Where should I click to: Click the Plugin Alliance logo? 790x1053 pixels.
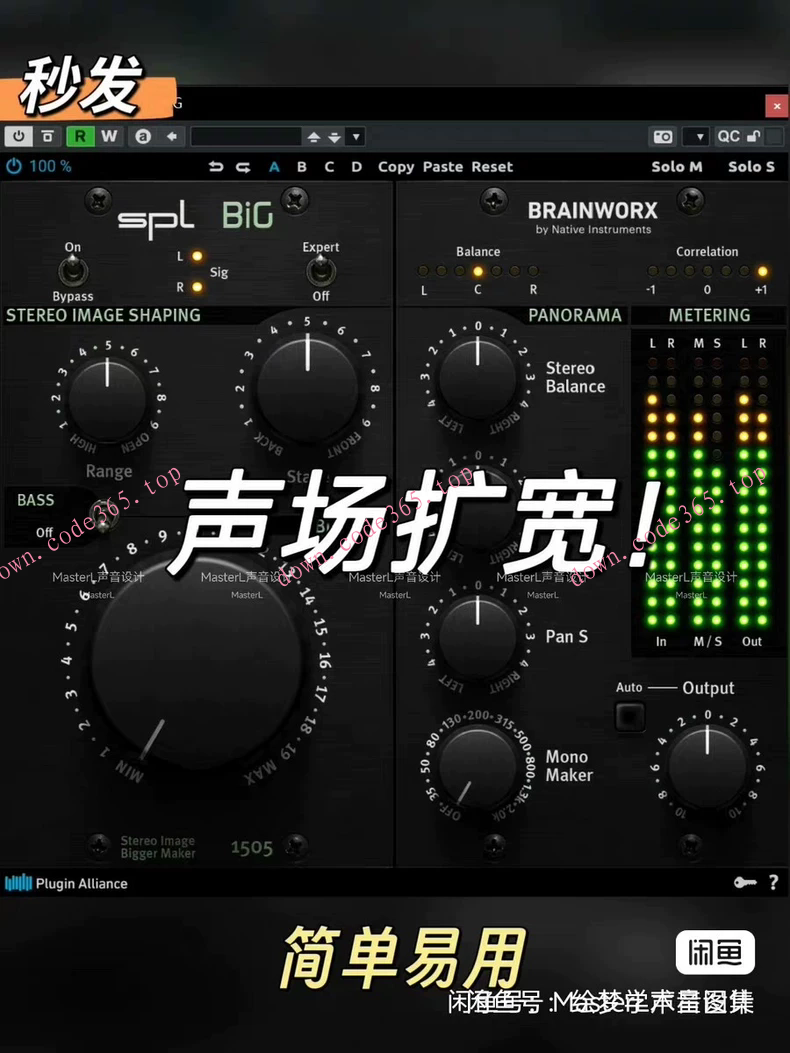[66, 883]
